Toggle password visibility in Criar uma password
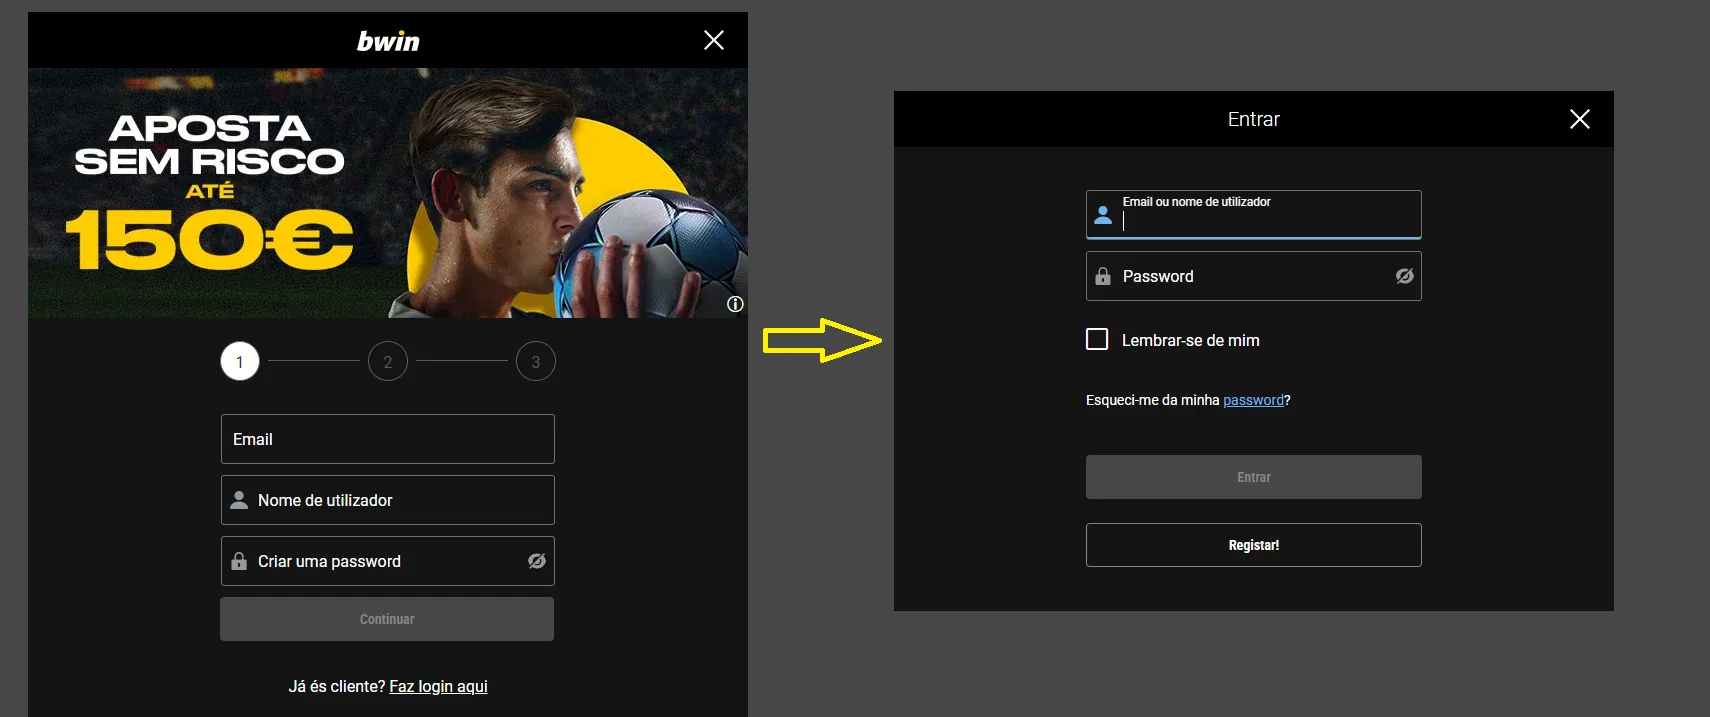 [537, 561]
